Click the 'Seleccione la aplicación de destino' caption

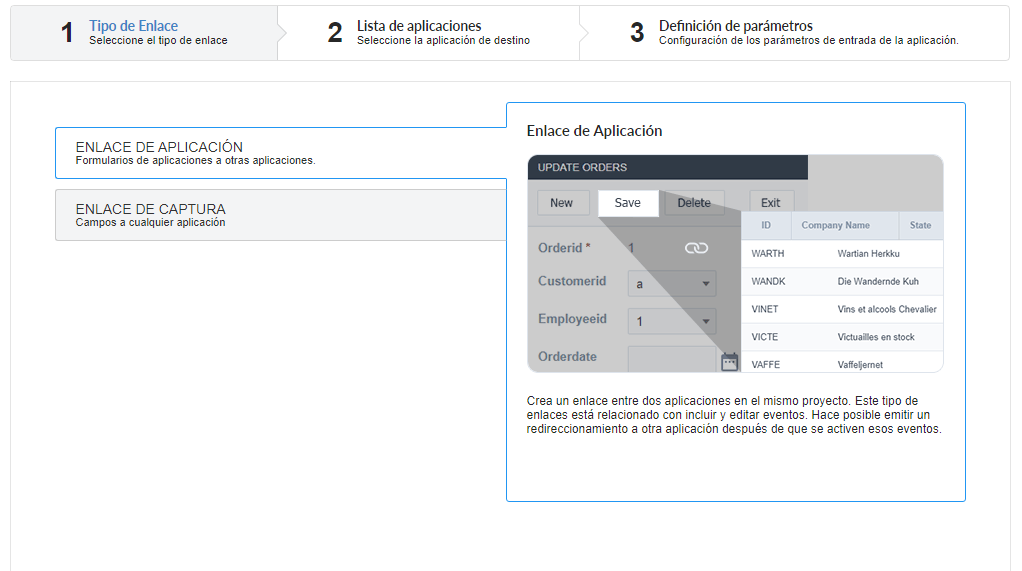click(x=443, y=40)
